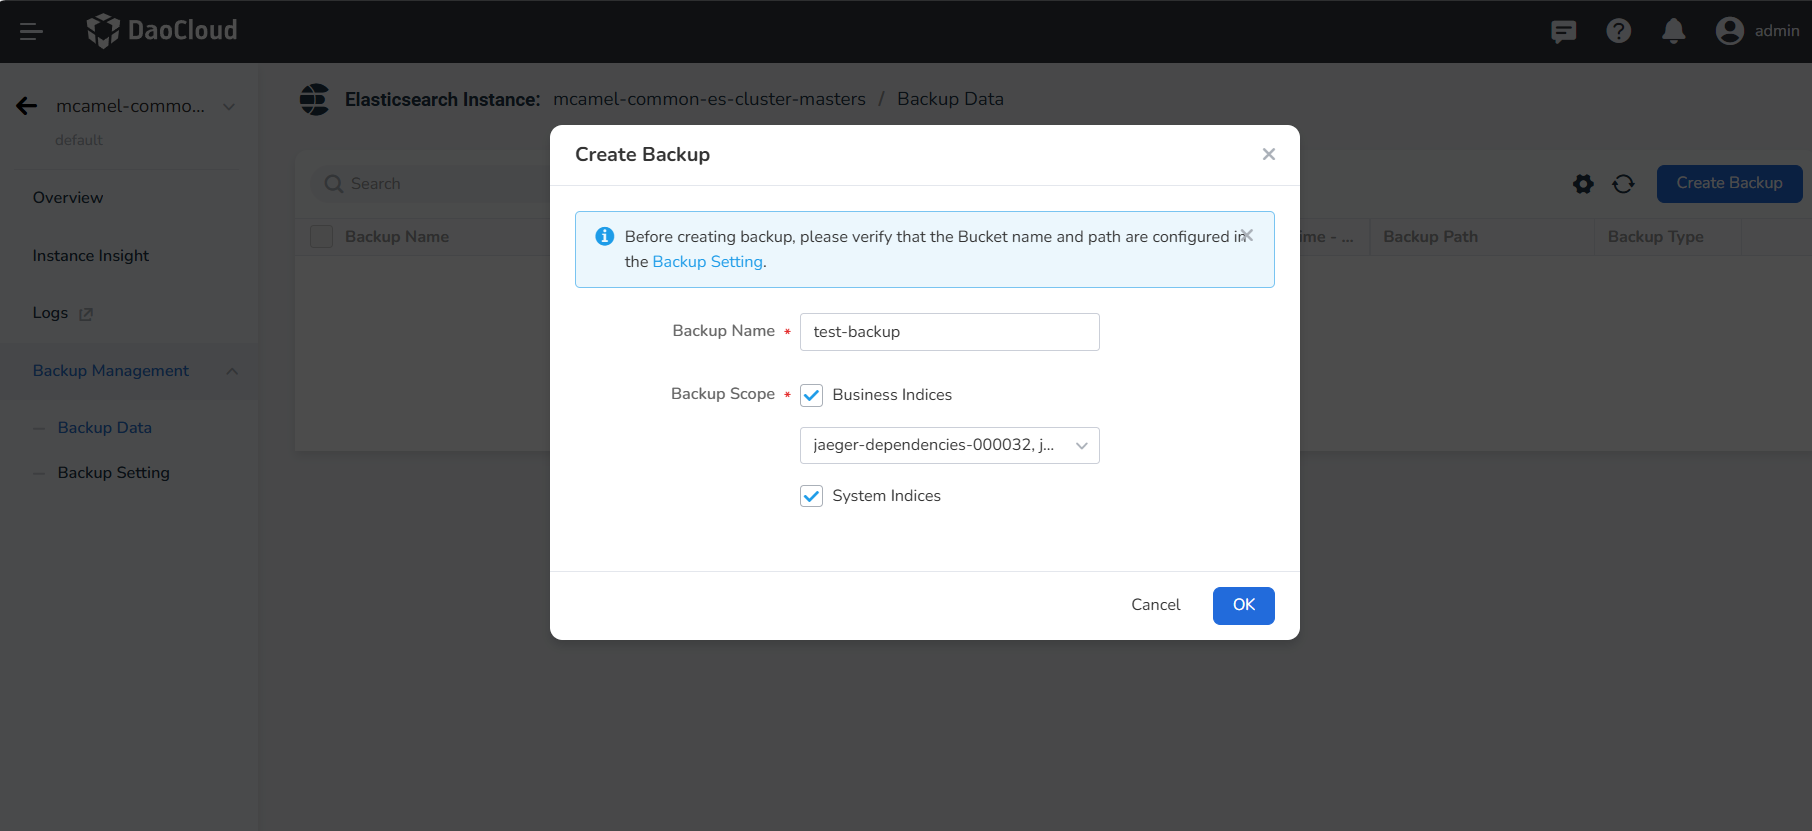Open Instance Insight in the sidebar
Image resolution: width=1812 pixels, height=831 pixels.
(90, 256)
